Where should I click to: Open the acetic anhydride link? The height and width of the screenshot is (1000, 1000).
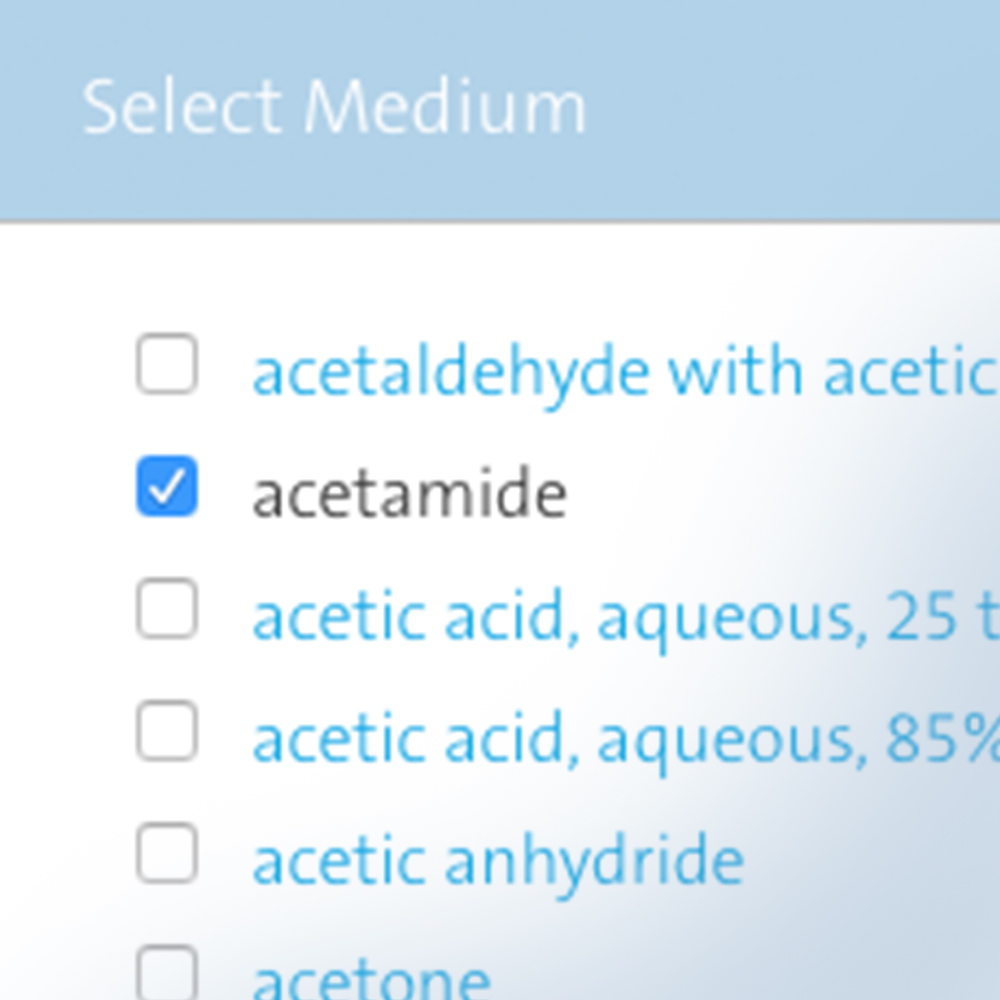tap(498, 864)
